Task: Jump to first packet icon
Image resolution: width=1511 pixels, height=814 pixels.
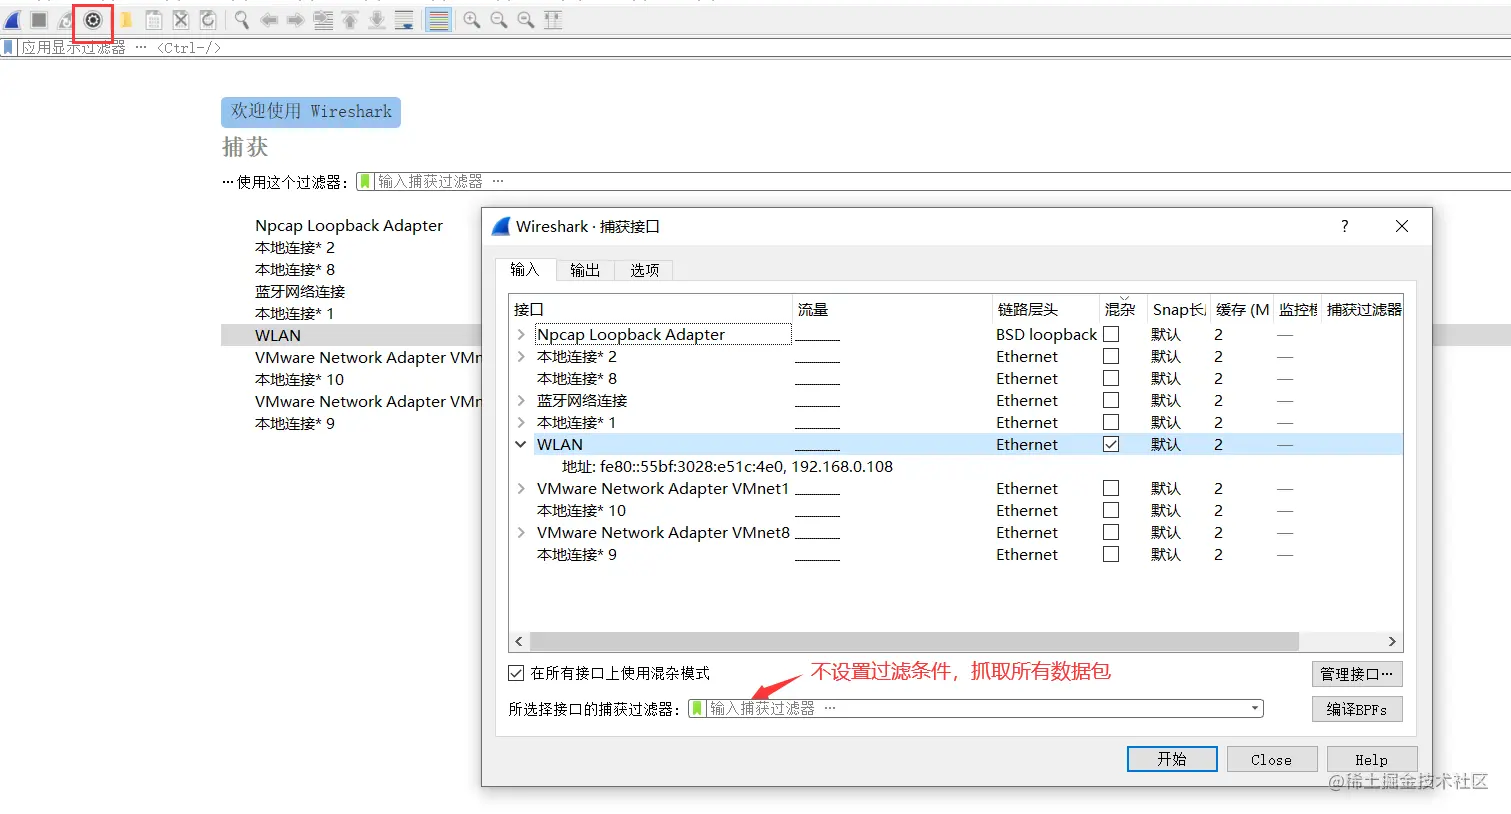Action: coord(350,20)
